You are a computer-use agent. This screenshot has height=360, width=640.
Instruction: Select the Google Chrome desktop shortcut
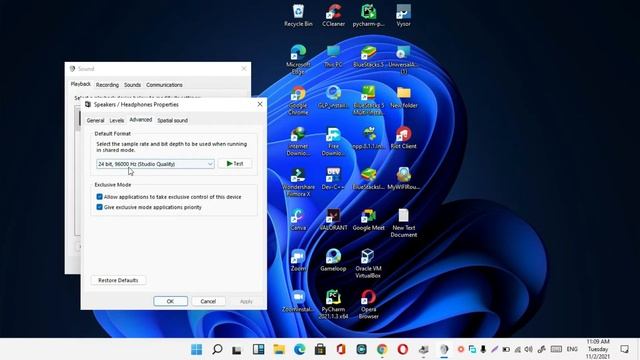pyautogui.click(x=298, y=100)
